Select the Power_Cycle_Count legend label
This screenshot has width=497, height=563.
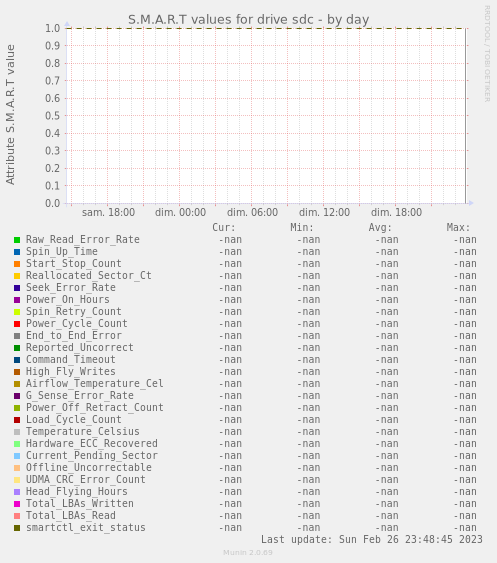(77, 324)
